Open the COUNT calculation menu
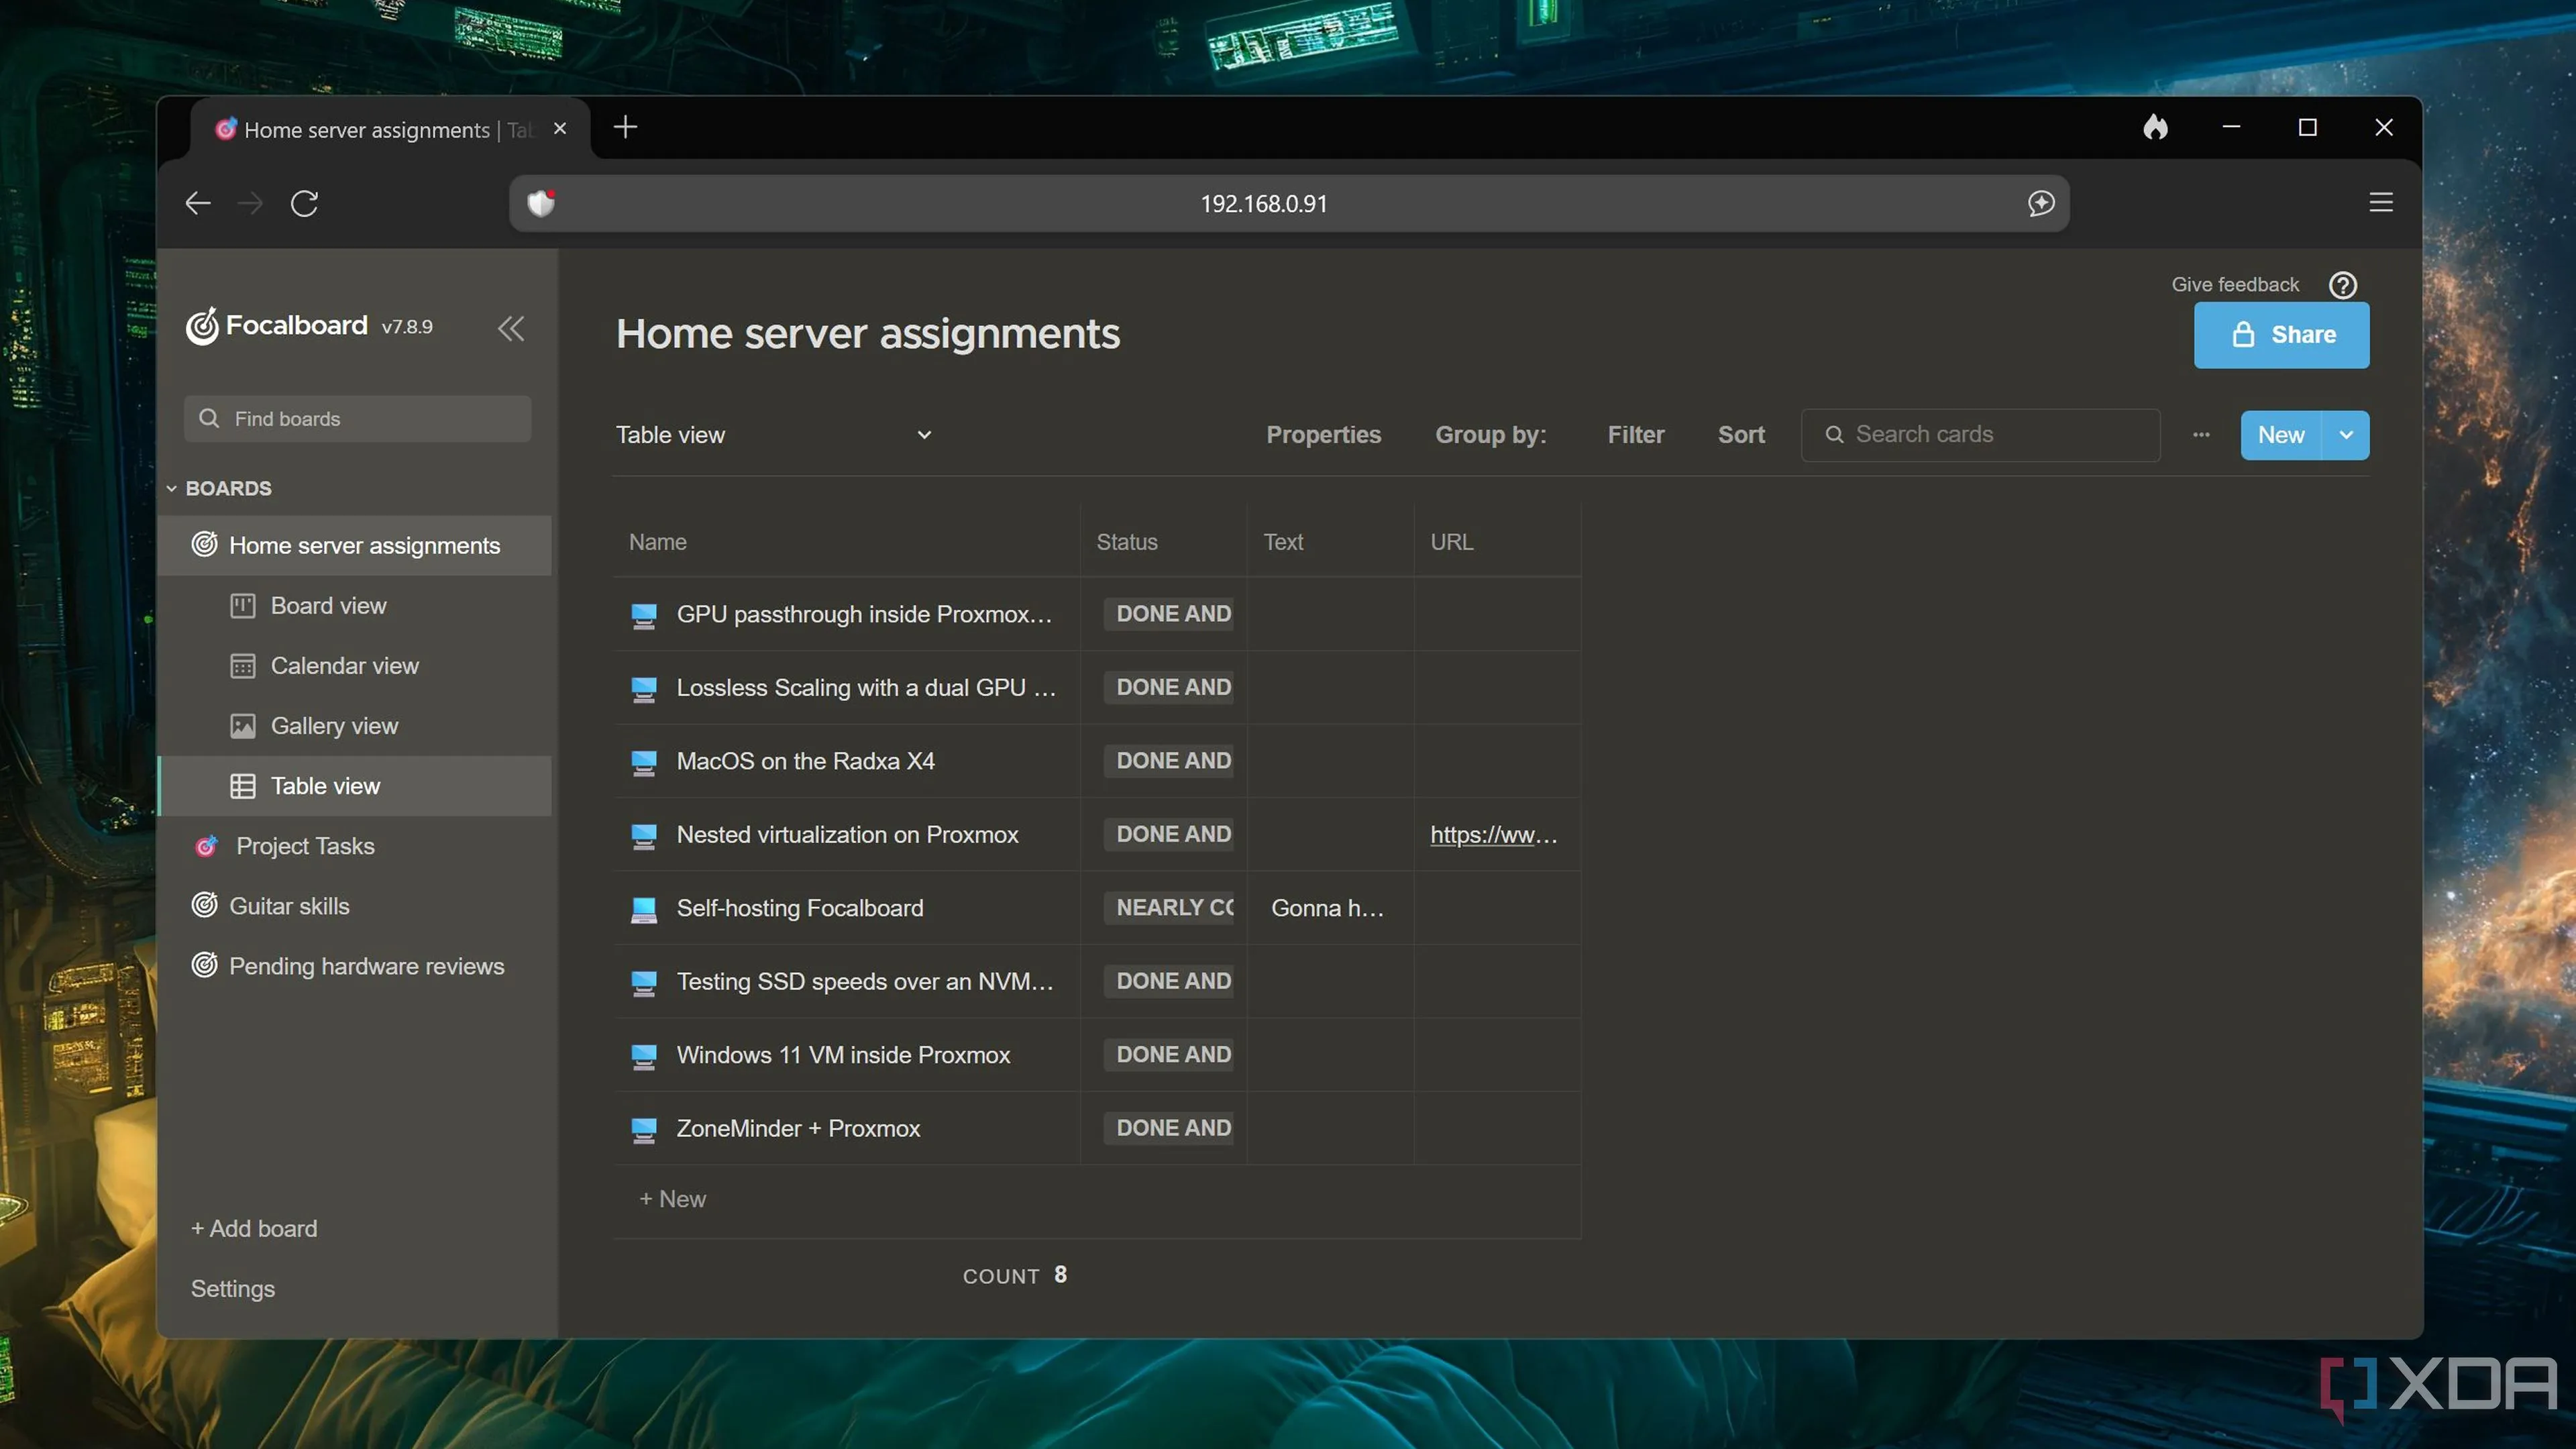The width and height of the screenshot is (2576, 1449). [x=1014, y=1276]
